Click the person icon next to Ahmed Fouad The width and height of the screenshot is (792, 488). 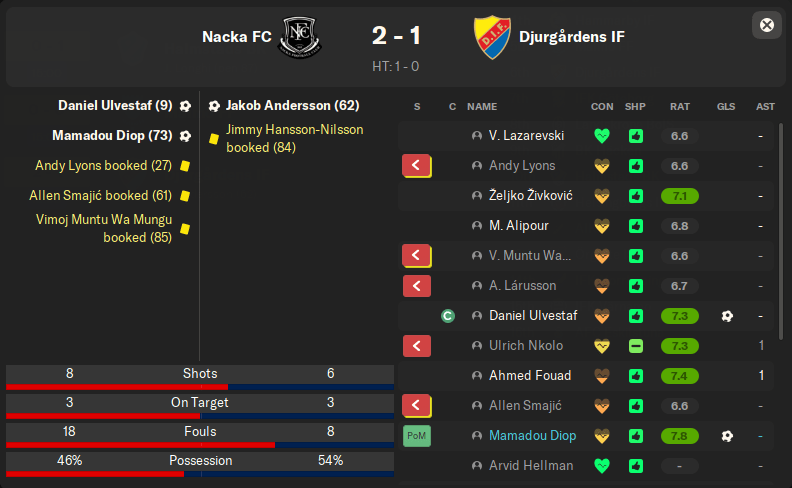477,376
